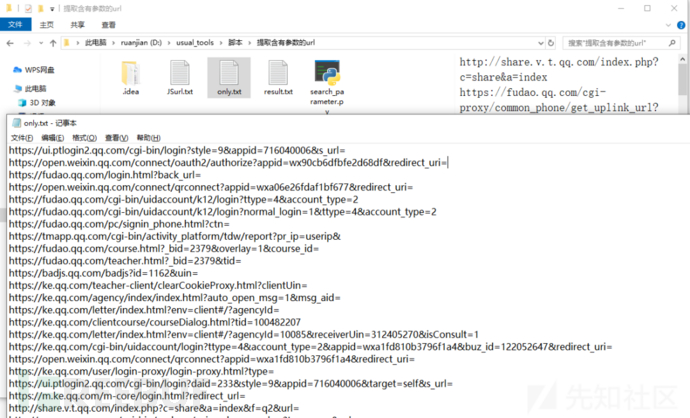
Task: Open the quick access toolbar customize dropdown
Action: [52, 8]
